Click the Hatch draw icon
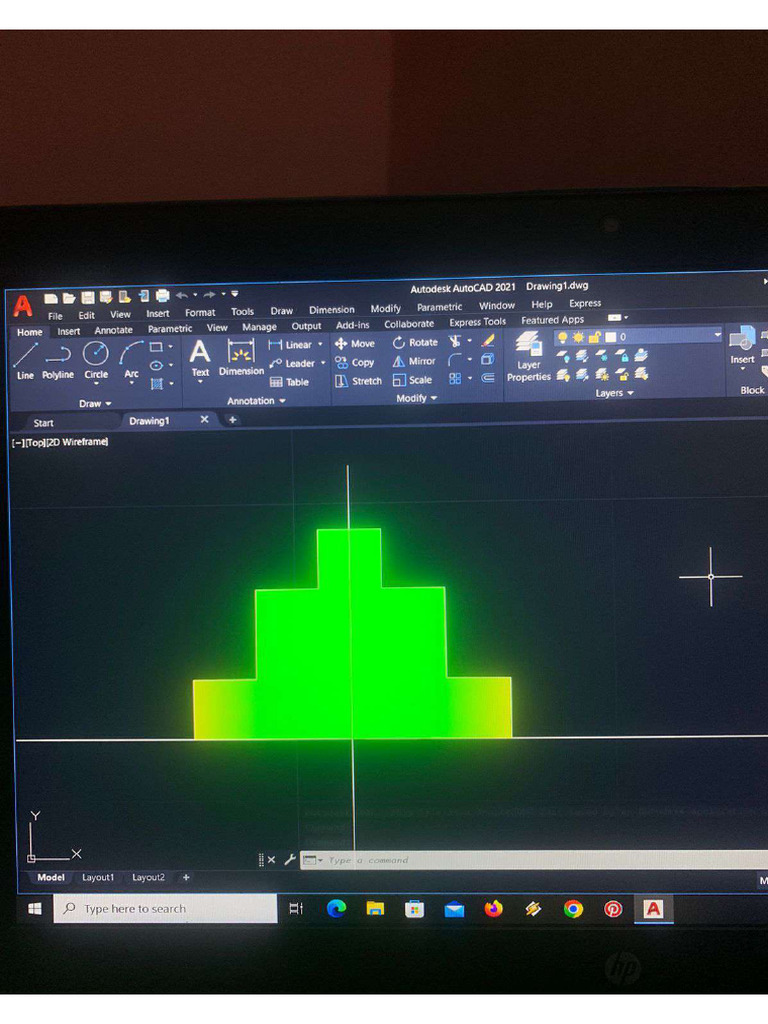 pyautogui.click(x=156, y=384)
